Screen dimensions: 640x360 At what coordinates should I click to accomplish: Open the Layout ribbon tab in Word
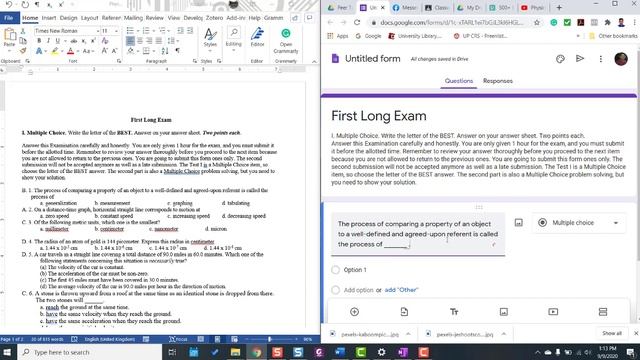pyautogui.click(x=89, y=18)
